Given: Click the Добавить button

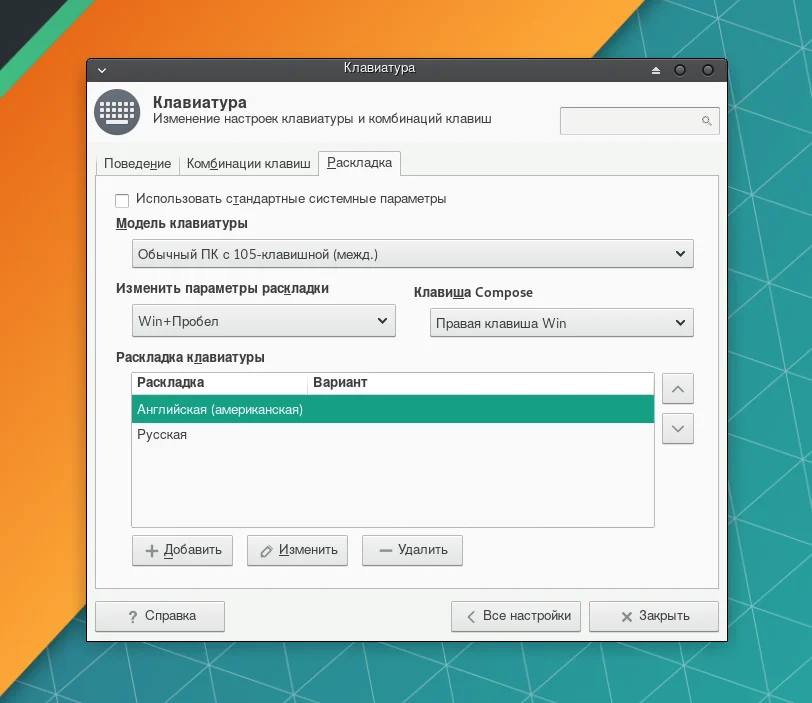Looking at the screenshot, I should [182, 550].
